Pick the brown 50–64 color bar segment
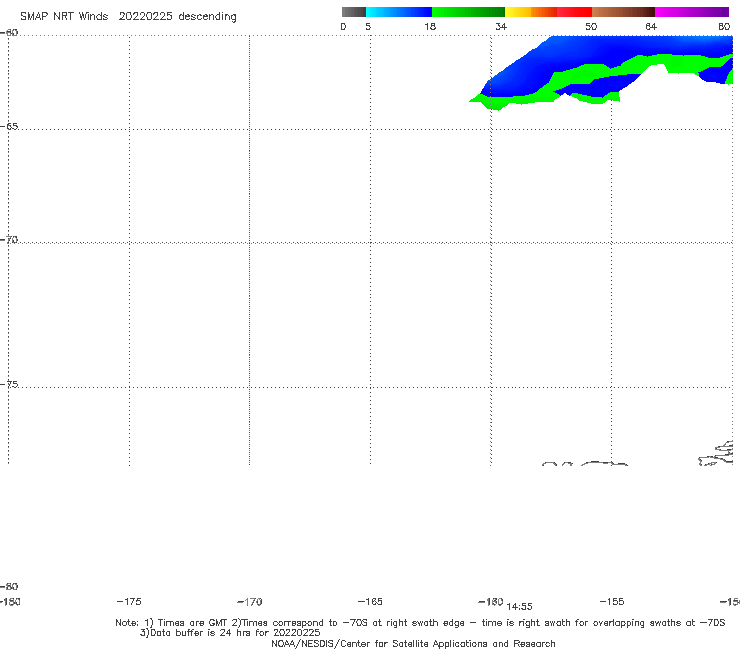The image size is (740, 650). [623, 12]
